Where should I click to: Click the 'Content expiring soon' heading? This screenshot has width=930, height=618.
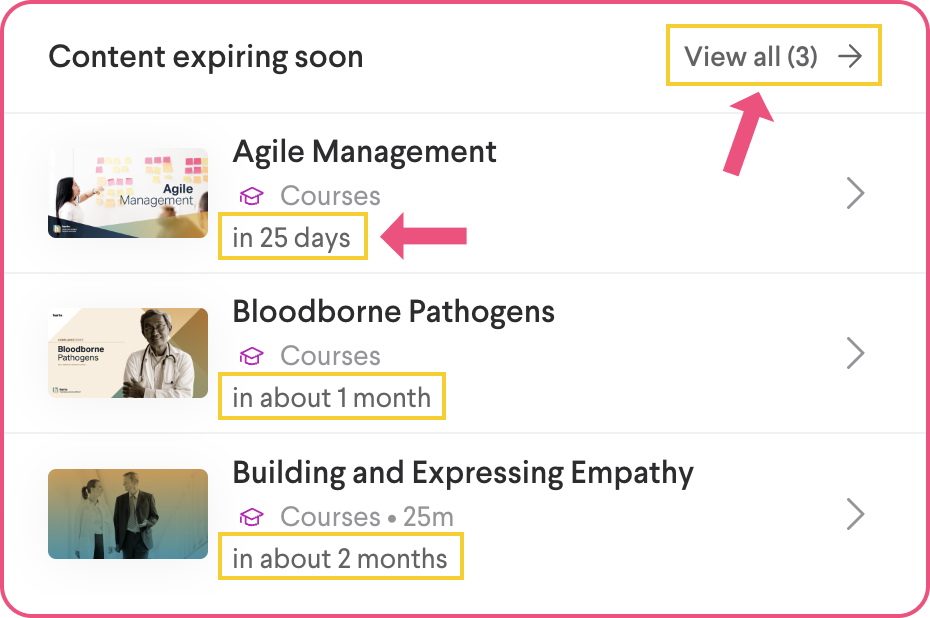coord(205,56)
